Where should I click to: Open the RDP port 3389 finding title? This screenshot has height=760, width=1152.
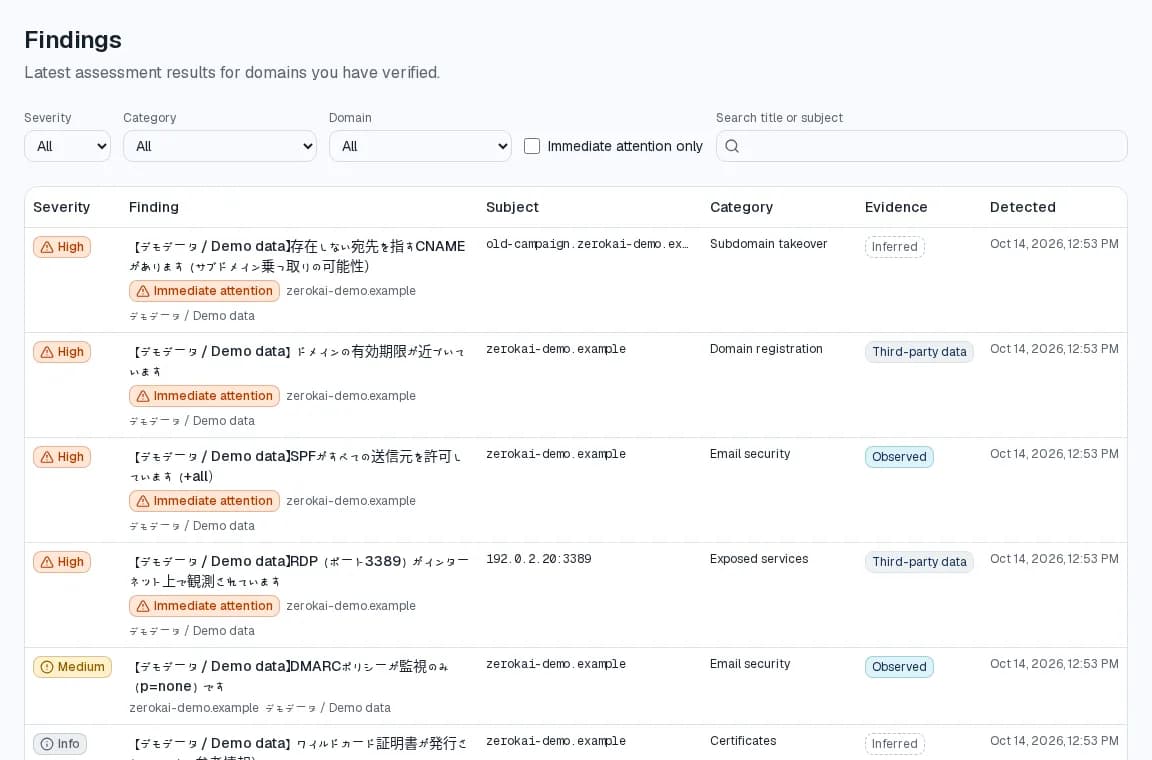300,571
